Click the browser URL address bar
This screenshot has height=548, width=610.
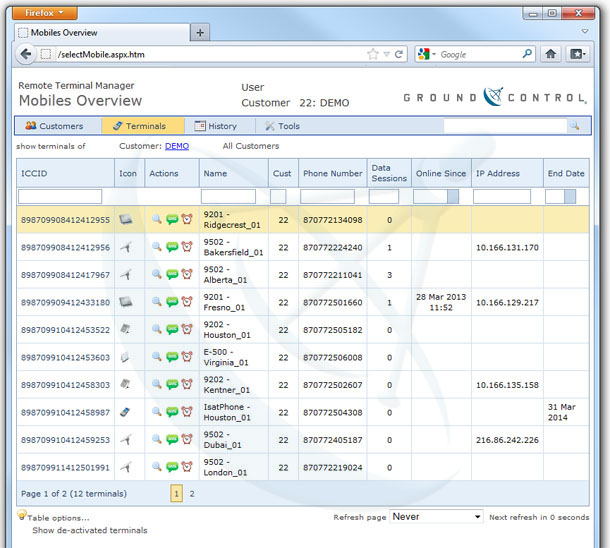(210, 54)
